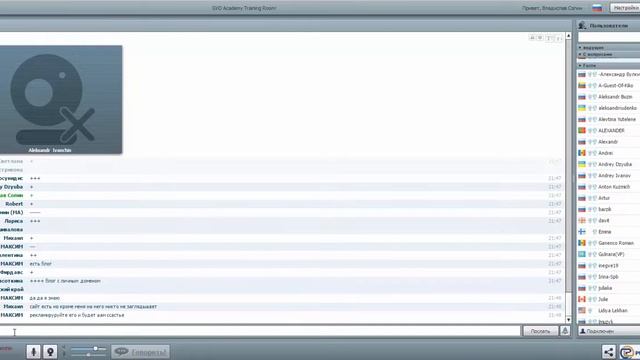Viewport: 640px width, 360px height.
Task: Click the chat scrollbar up arrow
Action: pyautogui.click(x=568, y=36)
